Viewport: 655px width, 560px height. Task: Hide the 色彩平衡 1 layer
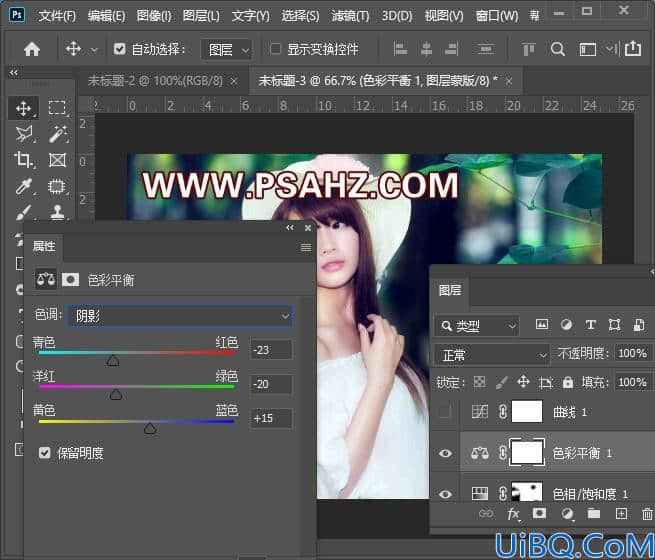445,453
